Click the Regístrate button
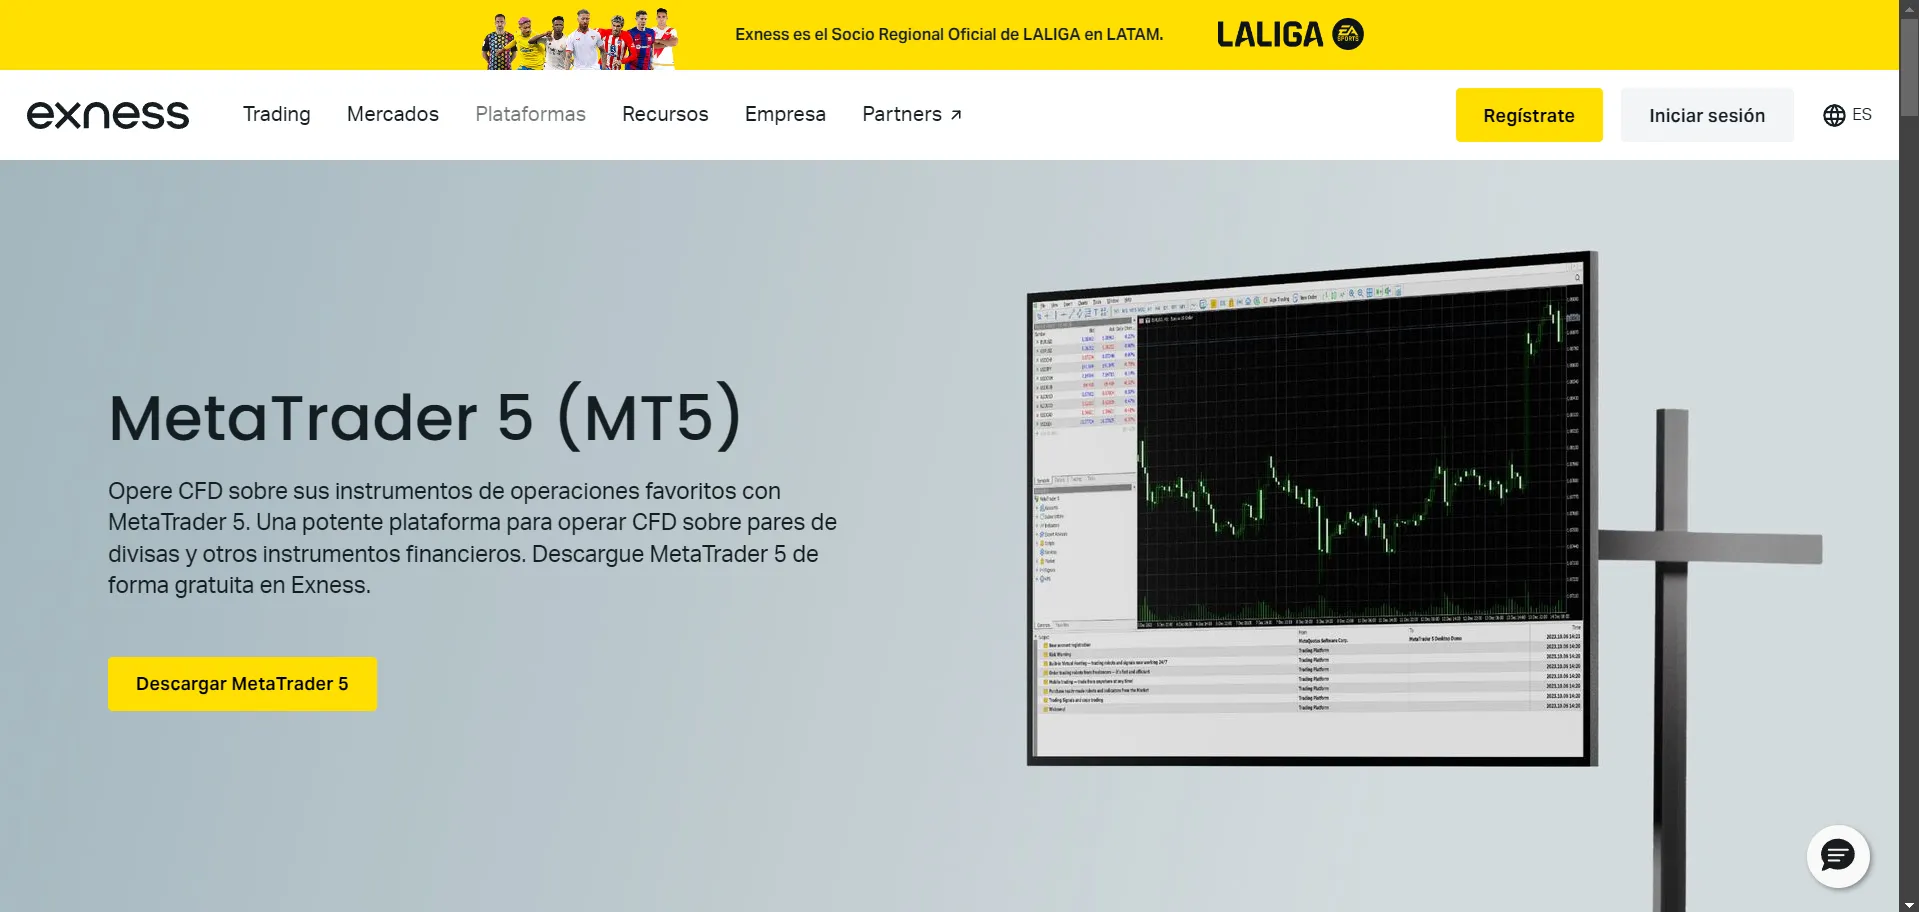 pos(1529,115)
